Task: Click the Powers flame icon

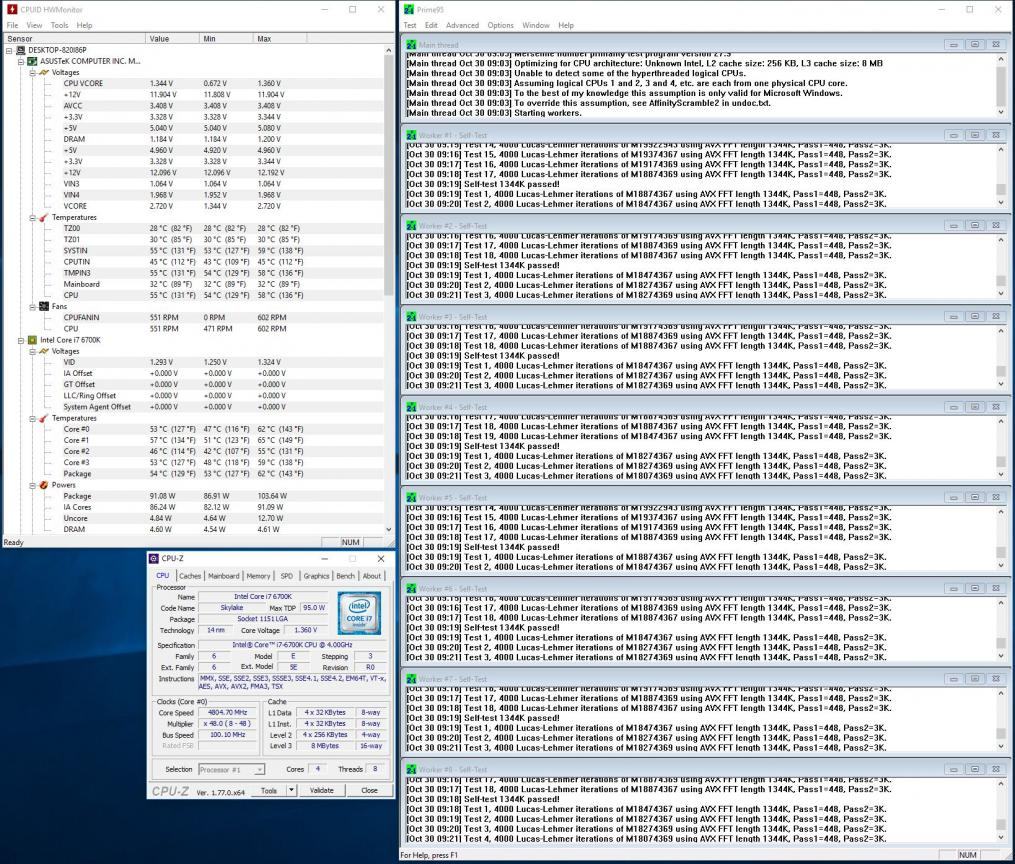Action: [43, 485]
